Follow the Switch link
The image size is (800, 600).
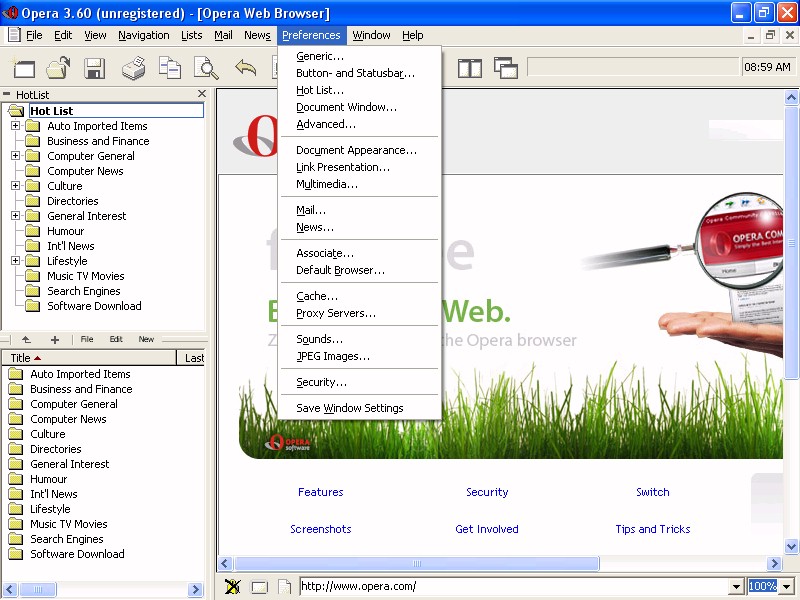coord(653,492)
